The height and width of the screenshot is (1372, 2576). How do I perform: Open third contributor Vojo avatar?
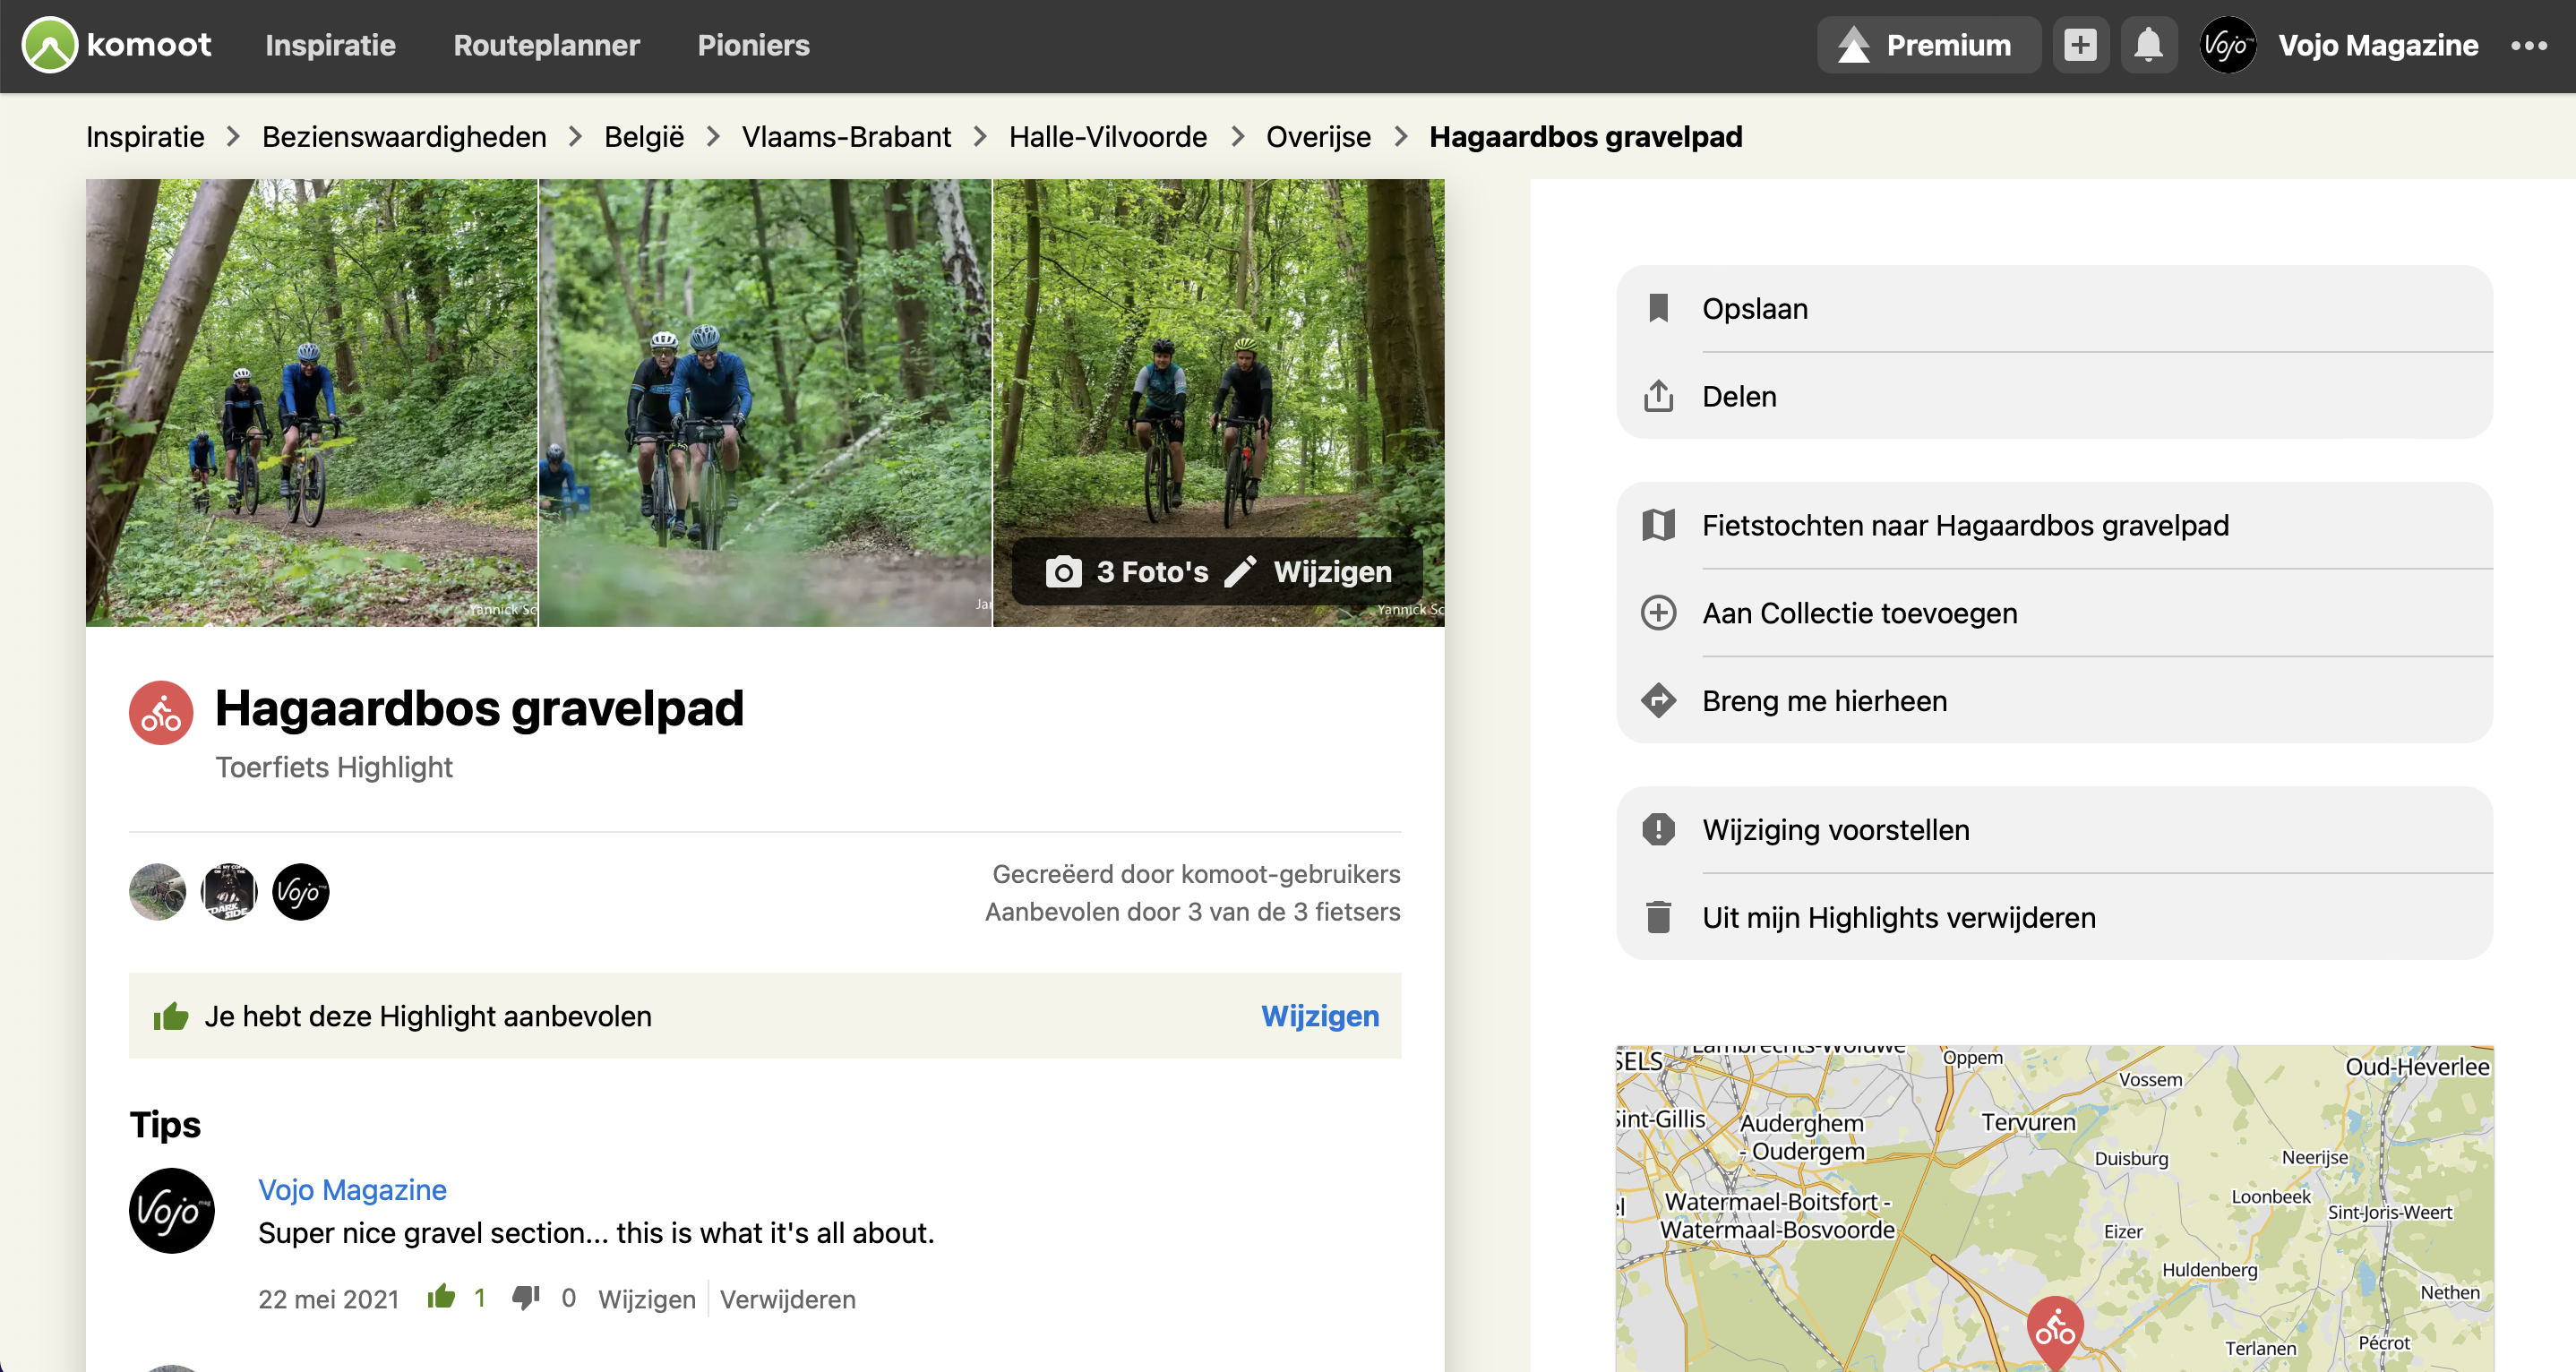click(301, 891)
